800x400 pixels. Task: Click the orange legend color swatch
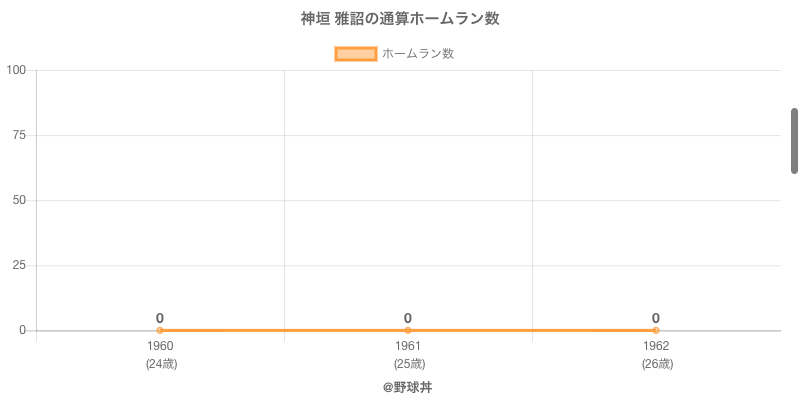(x=355, y=54)
